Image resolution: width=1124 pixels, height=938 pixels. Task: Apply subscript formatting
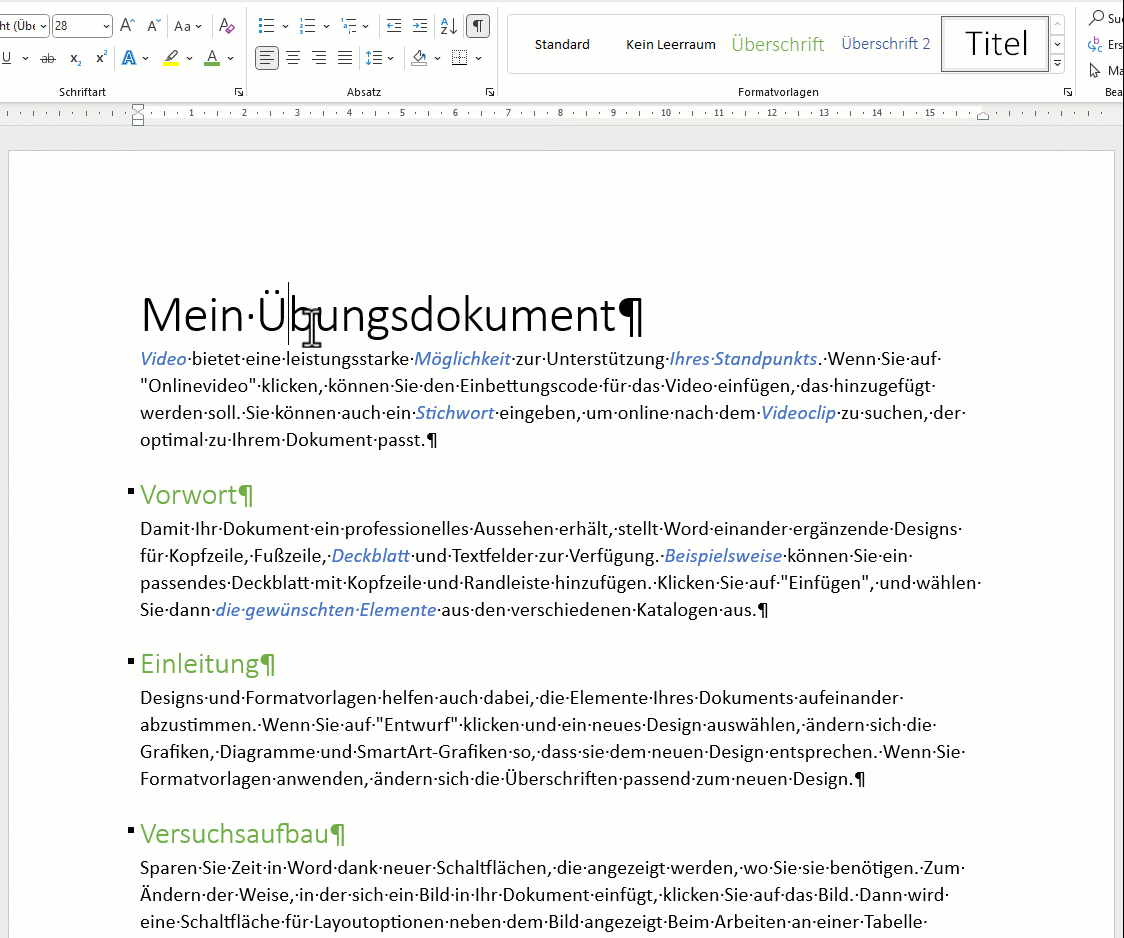pyautogui.click(x=76, y=58)
